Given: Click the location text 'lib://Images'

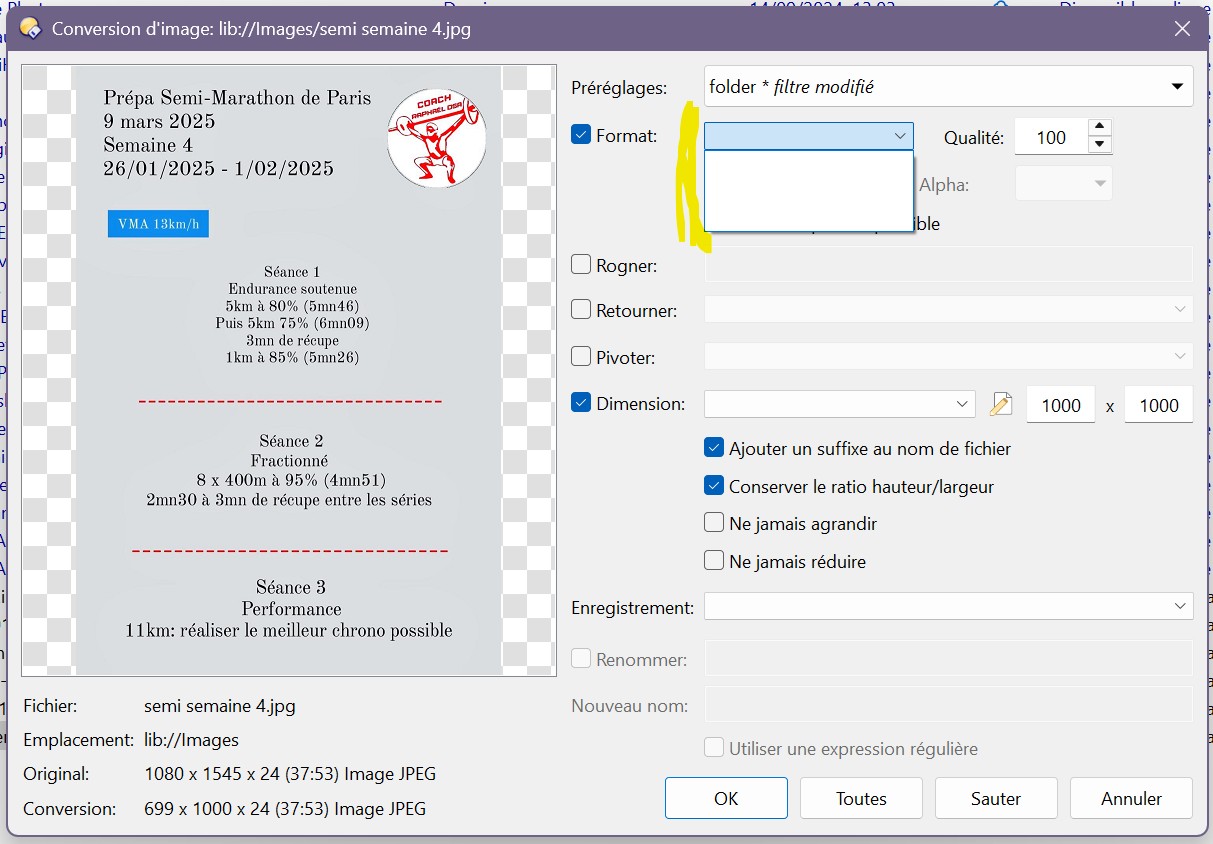Looking at the screenshot, I should tap(191, 740).
